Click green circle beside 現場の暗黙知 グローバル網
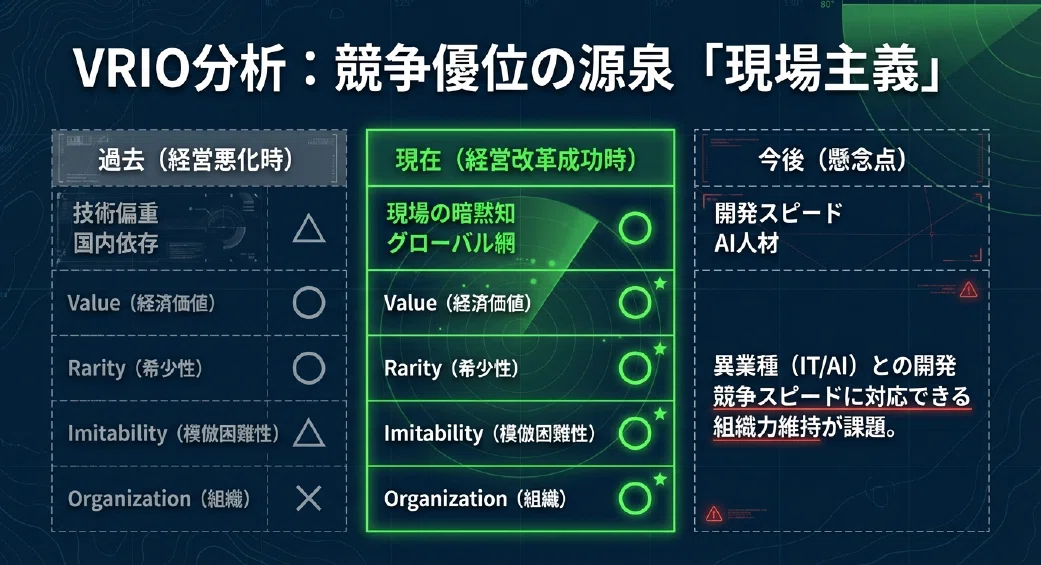 click(635, 228)
